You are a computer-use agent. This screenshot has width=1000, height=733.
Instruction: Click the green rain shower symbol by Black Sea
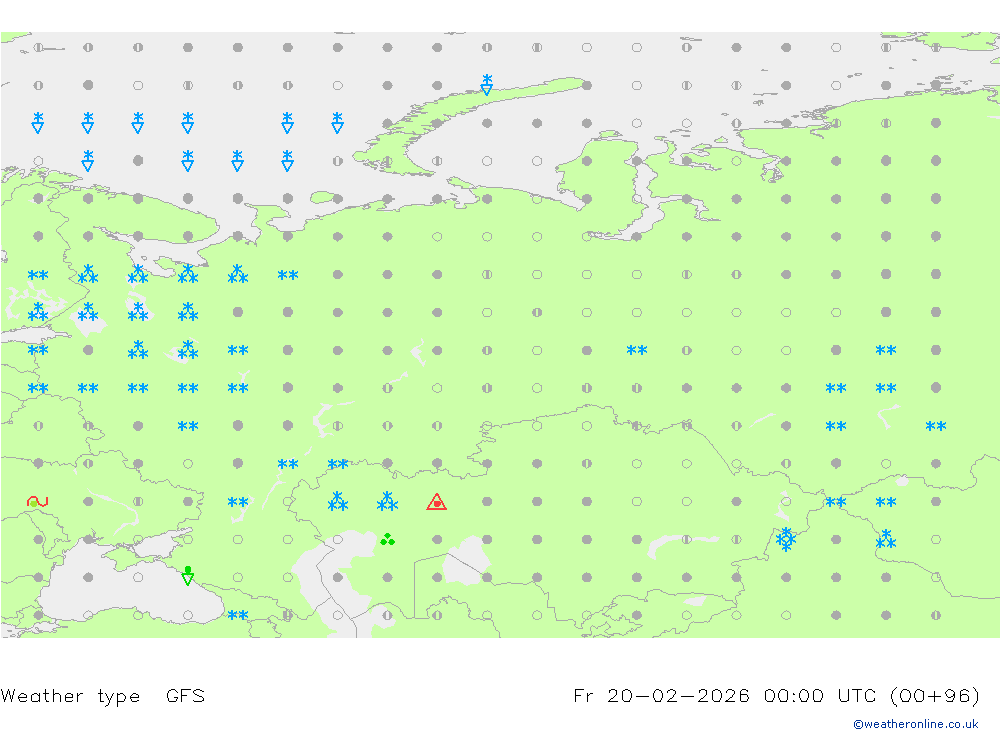click(188, 575)
